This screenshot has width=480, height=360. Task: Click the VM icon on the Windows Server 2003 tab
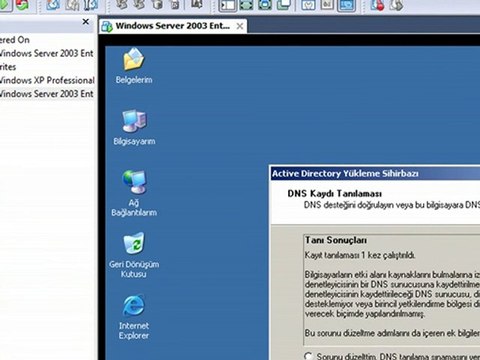(x=107, y=26)
